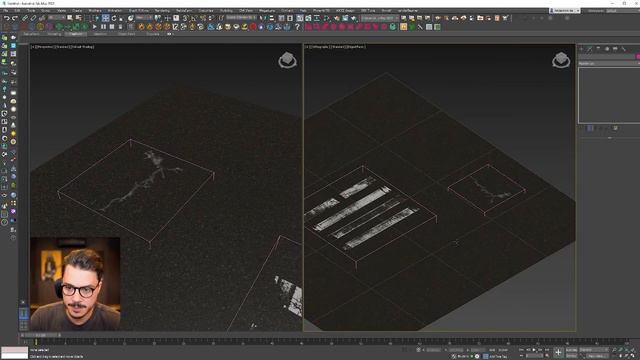
Task: Click the pink MAXScript mini listener box
Action: pos(14,350)
